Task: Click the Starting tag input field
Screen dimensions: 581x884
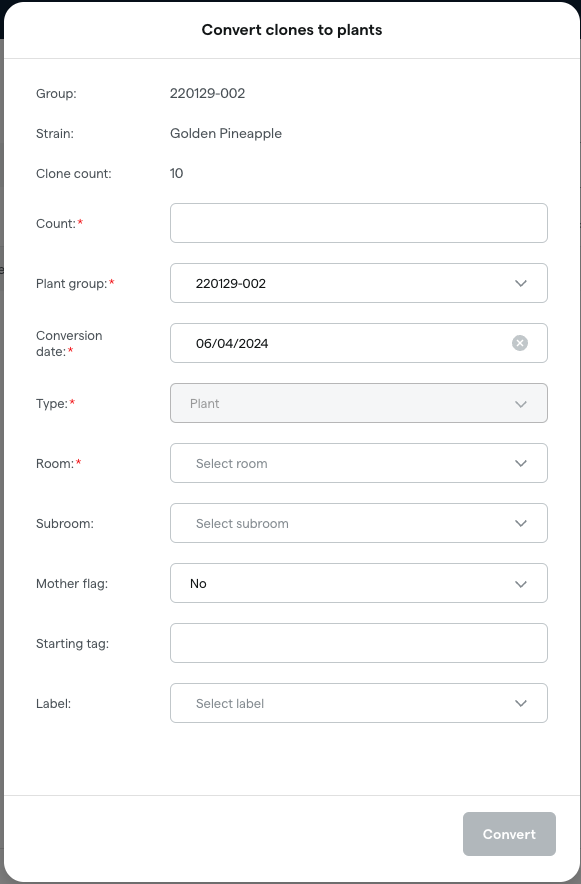Action: [x=359, y=643]
